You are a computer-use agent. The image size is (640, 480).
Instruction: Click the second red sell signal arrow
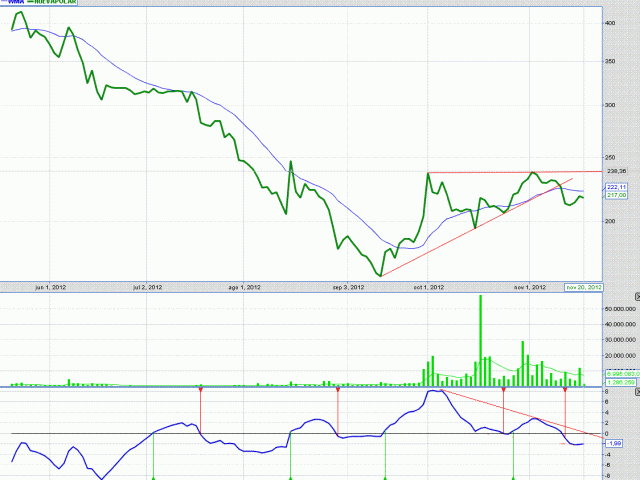[338, 390]
